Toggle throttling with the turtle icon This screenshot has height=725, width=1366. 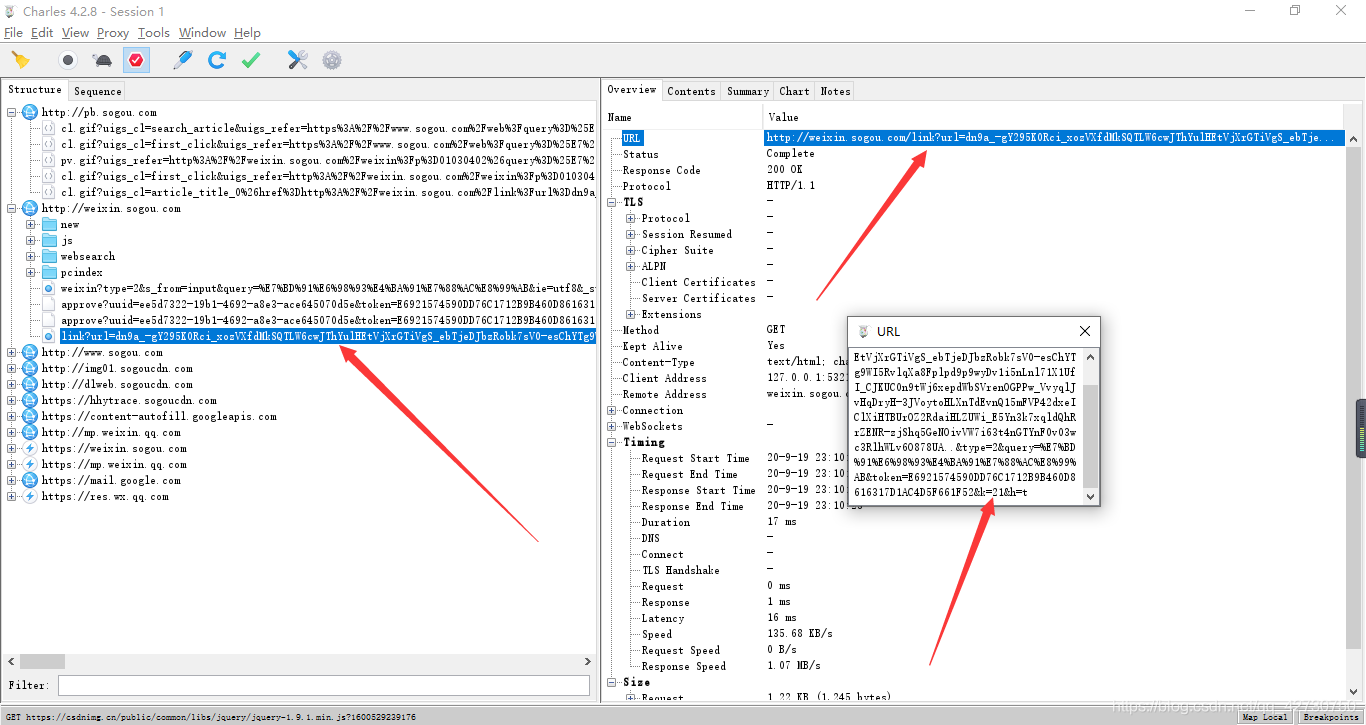[102, 60]
